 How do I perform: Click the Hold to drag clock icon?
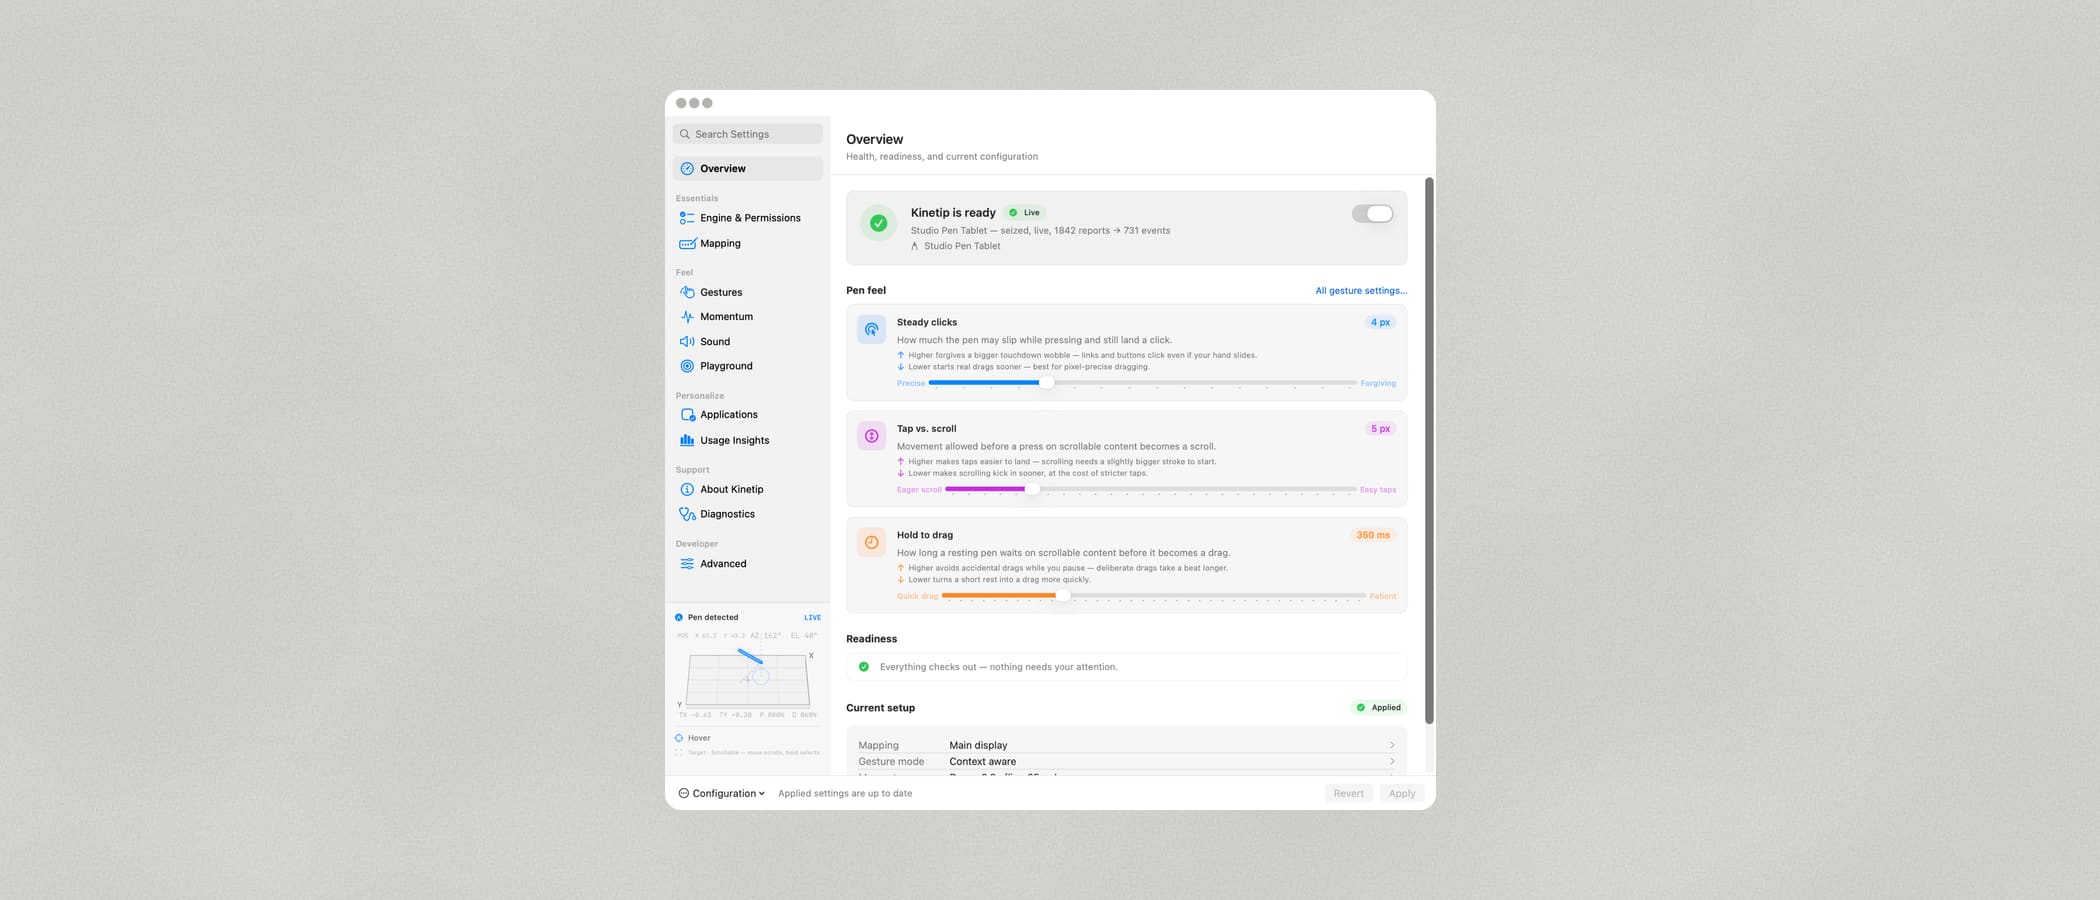coord(872,542)
